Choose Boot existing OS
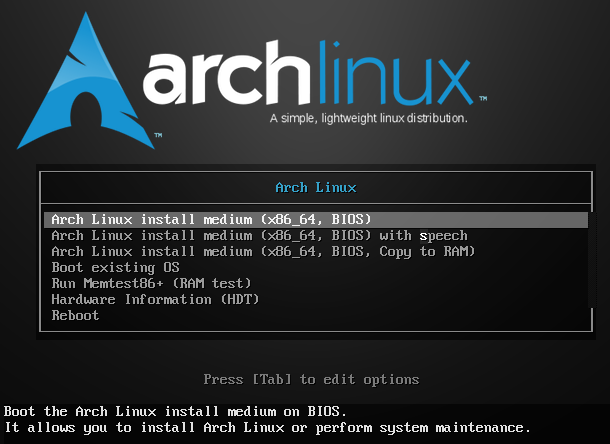 pyautogui.click(x=115, y=268)
